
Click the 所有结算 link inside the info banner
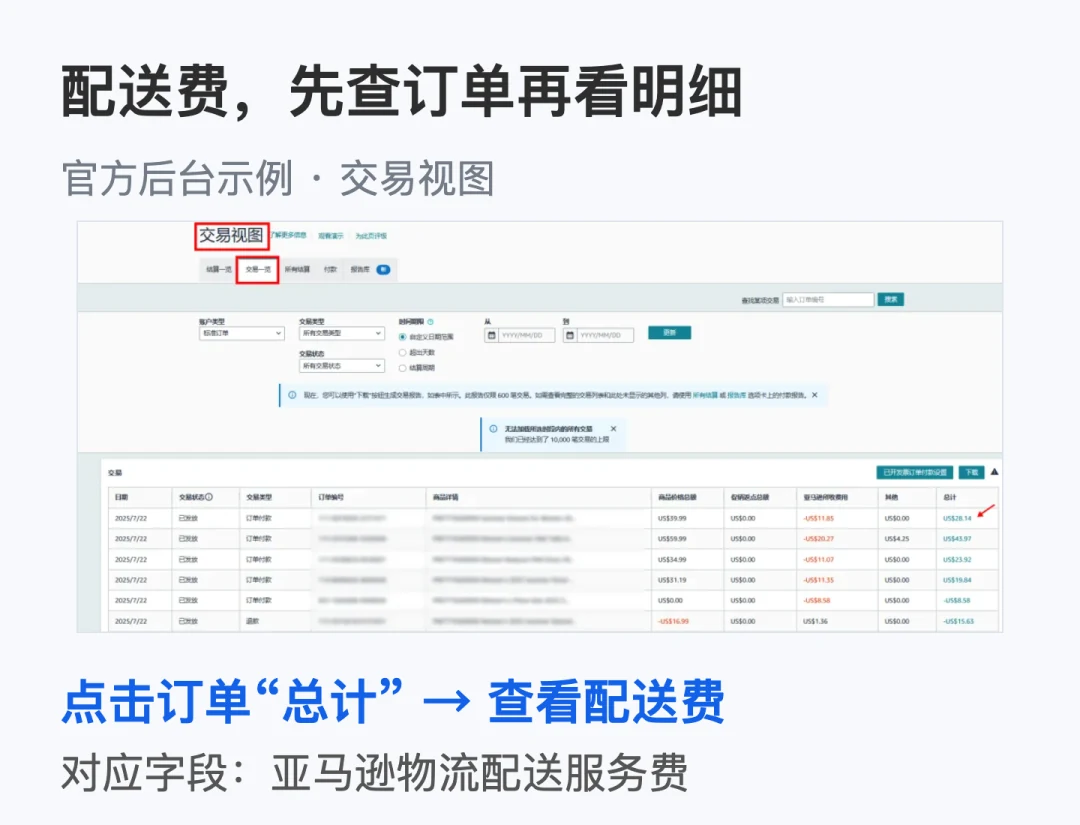705,395
